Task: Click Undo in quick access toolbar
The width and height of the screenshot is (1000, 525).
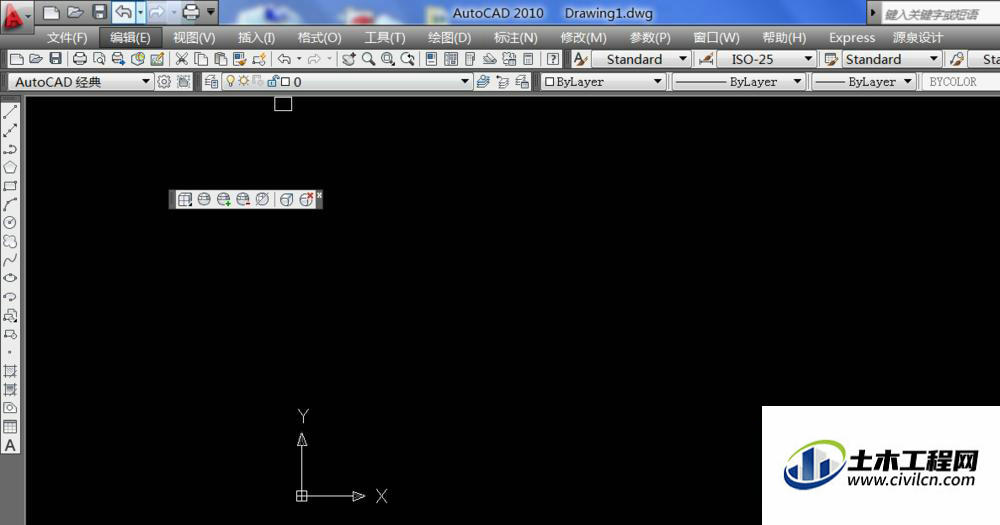Action: click(124, 11)
